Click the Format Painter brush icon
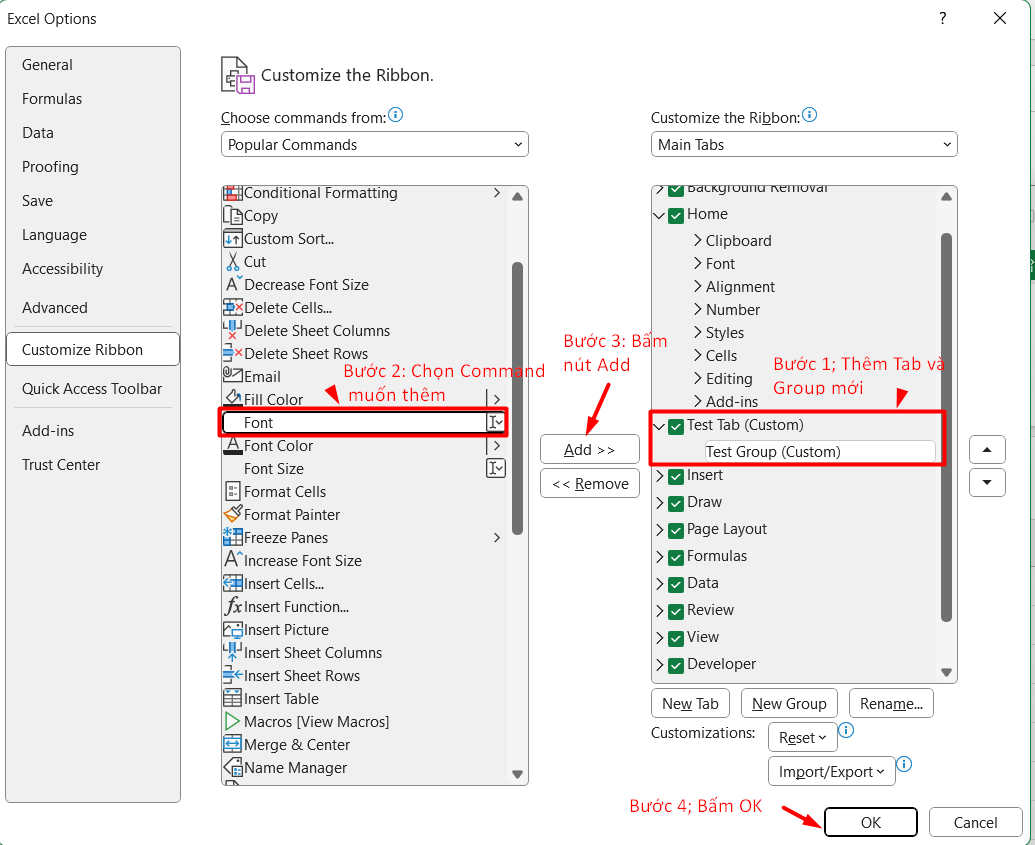The width and height of the screenshot is (1035, 845). tap(233, 514)
